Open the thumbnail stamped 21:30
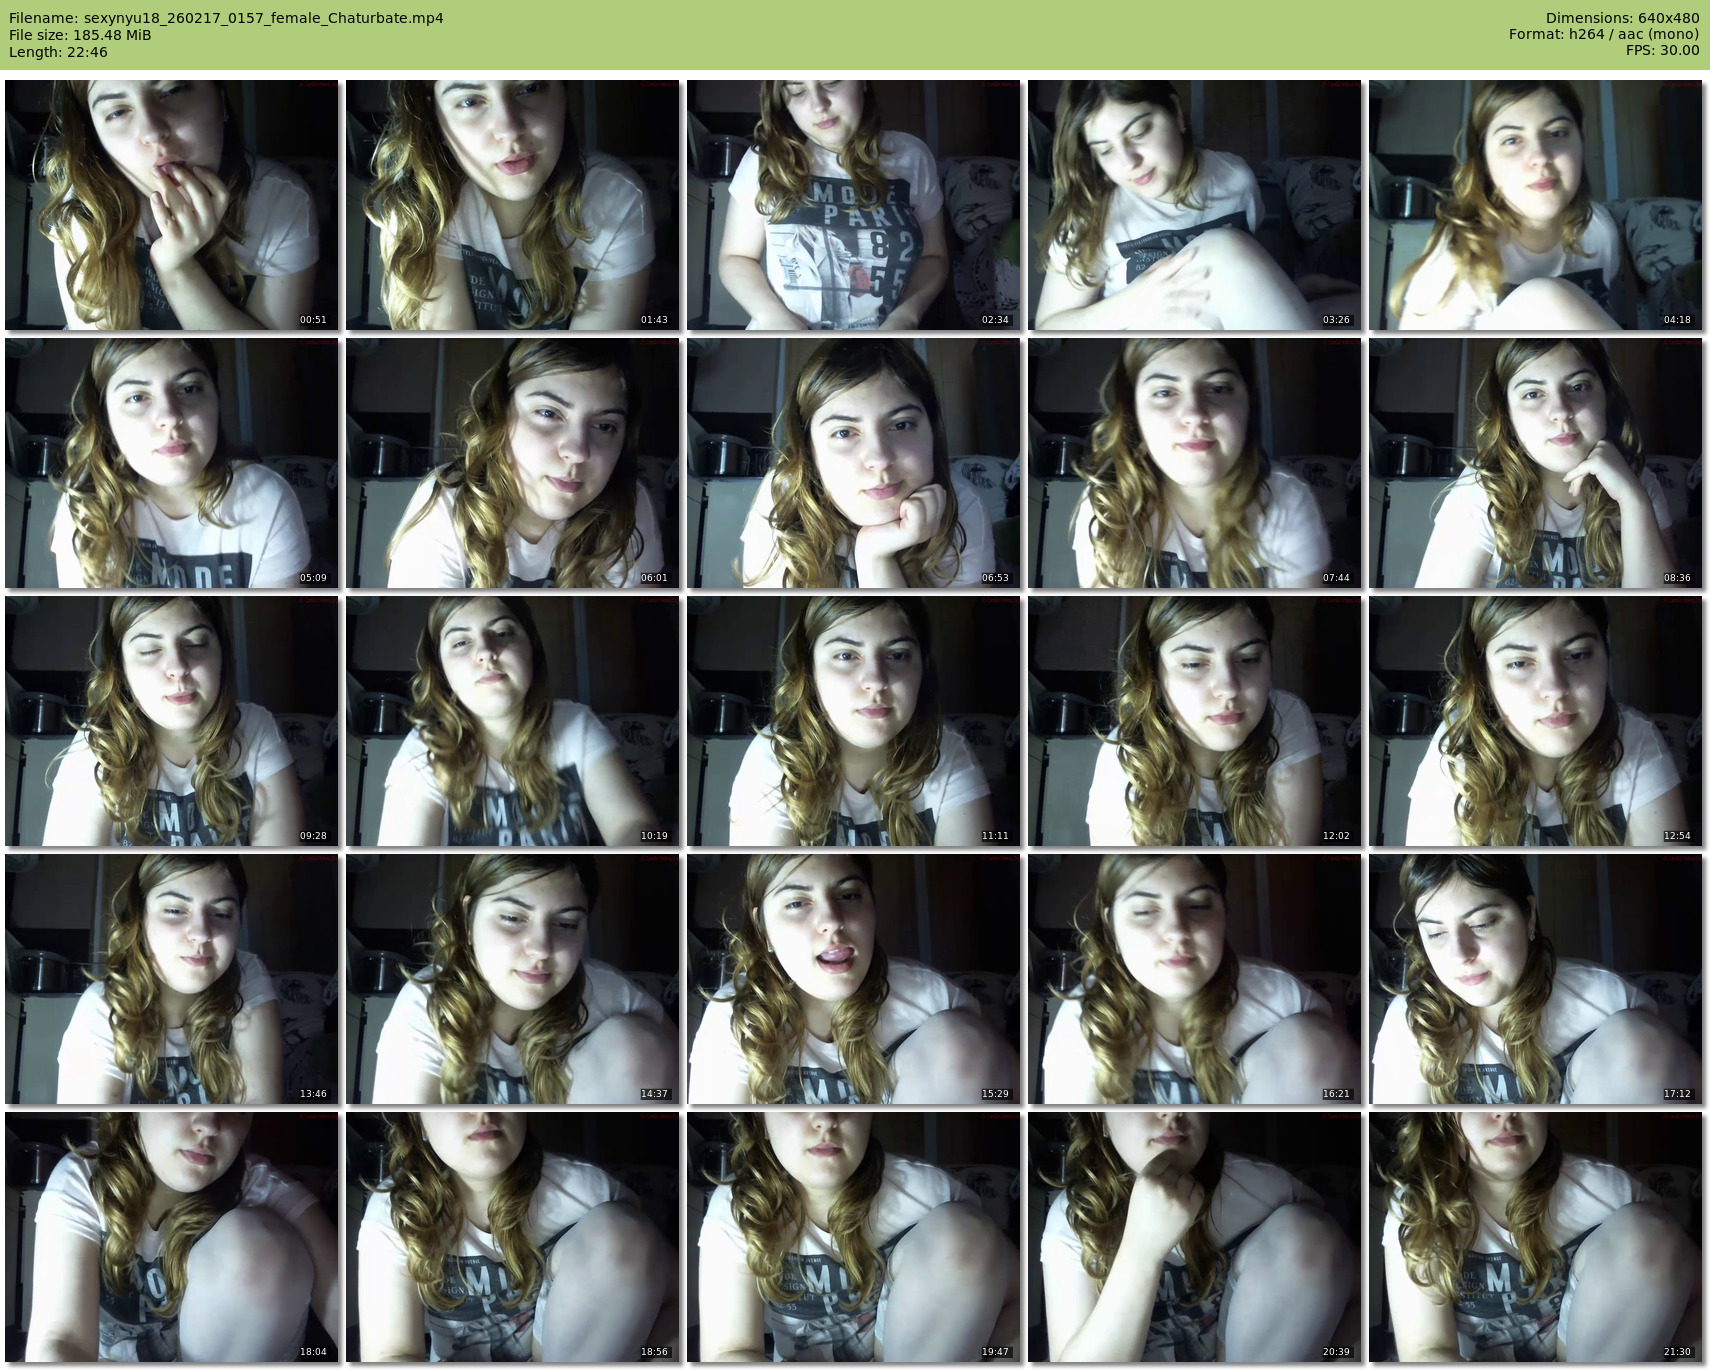Image resolution: width=1710 pixels, height=1370 pixels. coord(1536,1237)
